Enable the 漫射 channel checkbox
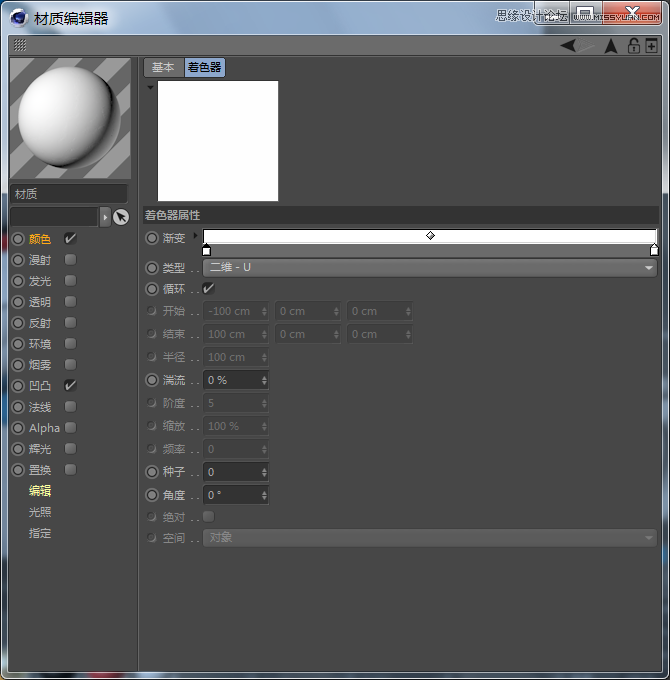This screenshot has height=680, width=670. click(x=70, y=260)
